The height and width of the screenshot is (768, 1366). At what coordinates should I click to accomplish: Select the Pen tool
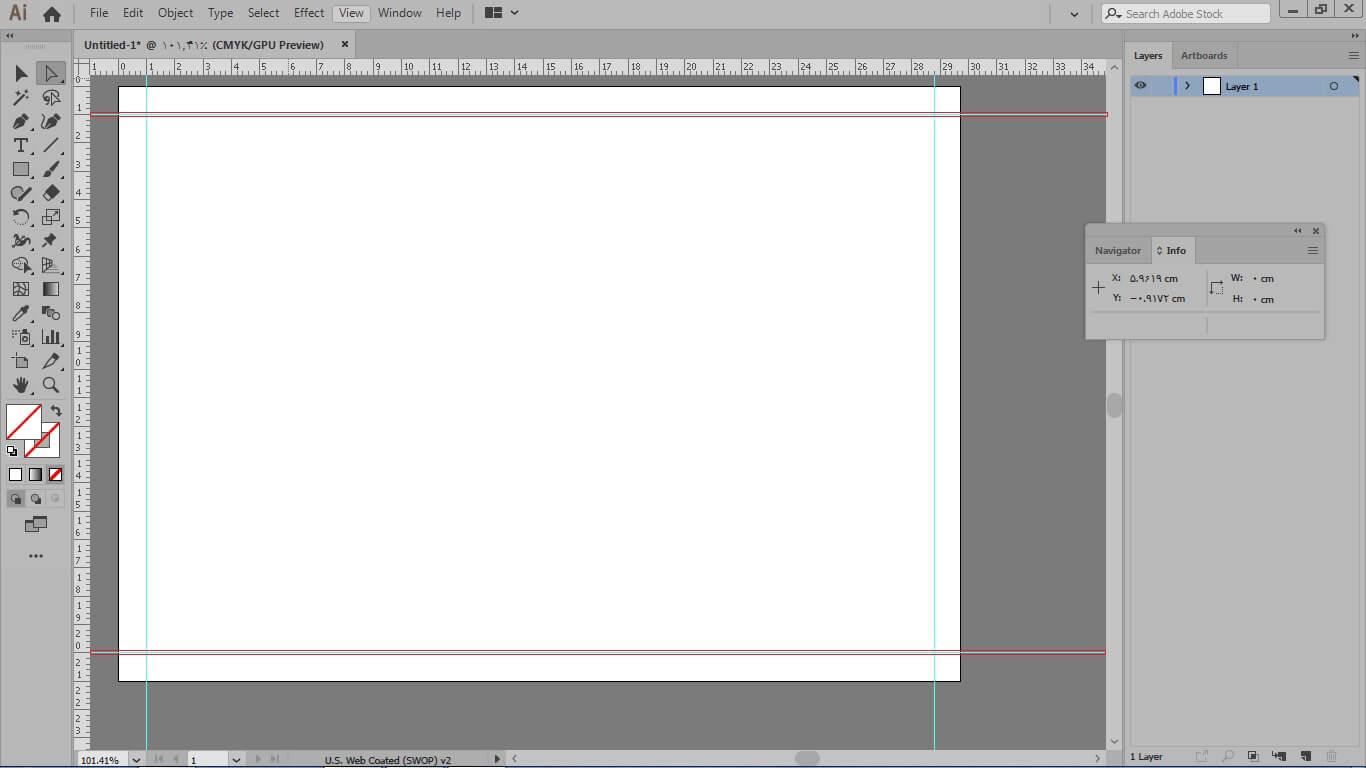(20, 121)
